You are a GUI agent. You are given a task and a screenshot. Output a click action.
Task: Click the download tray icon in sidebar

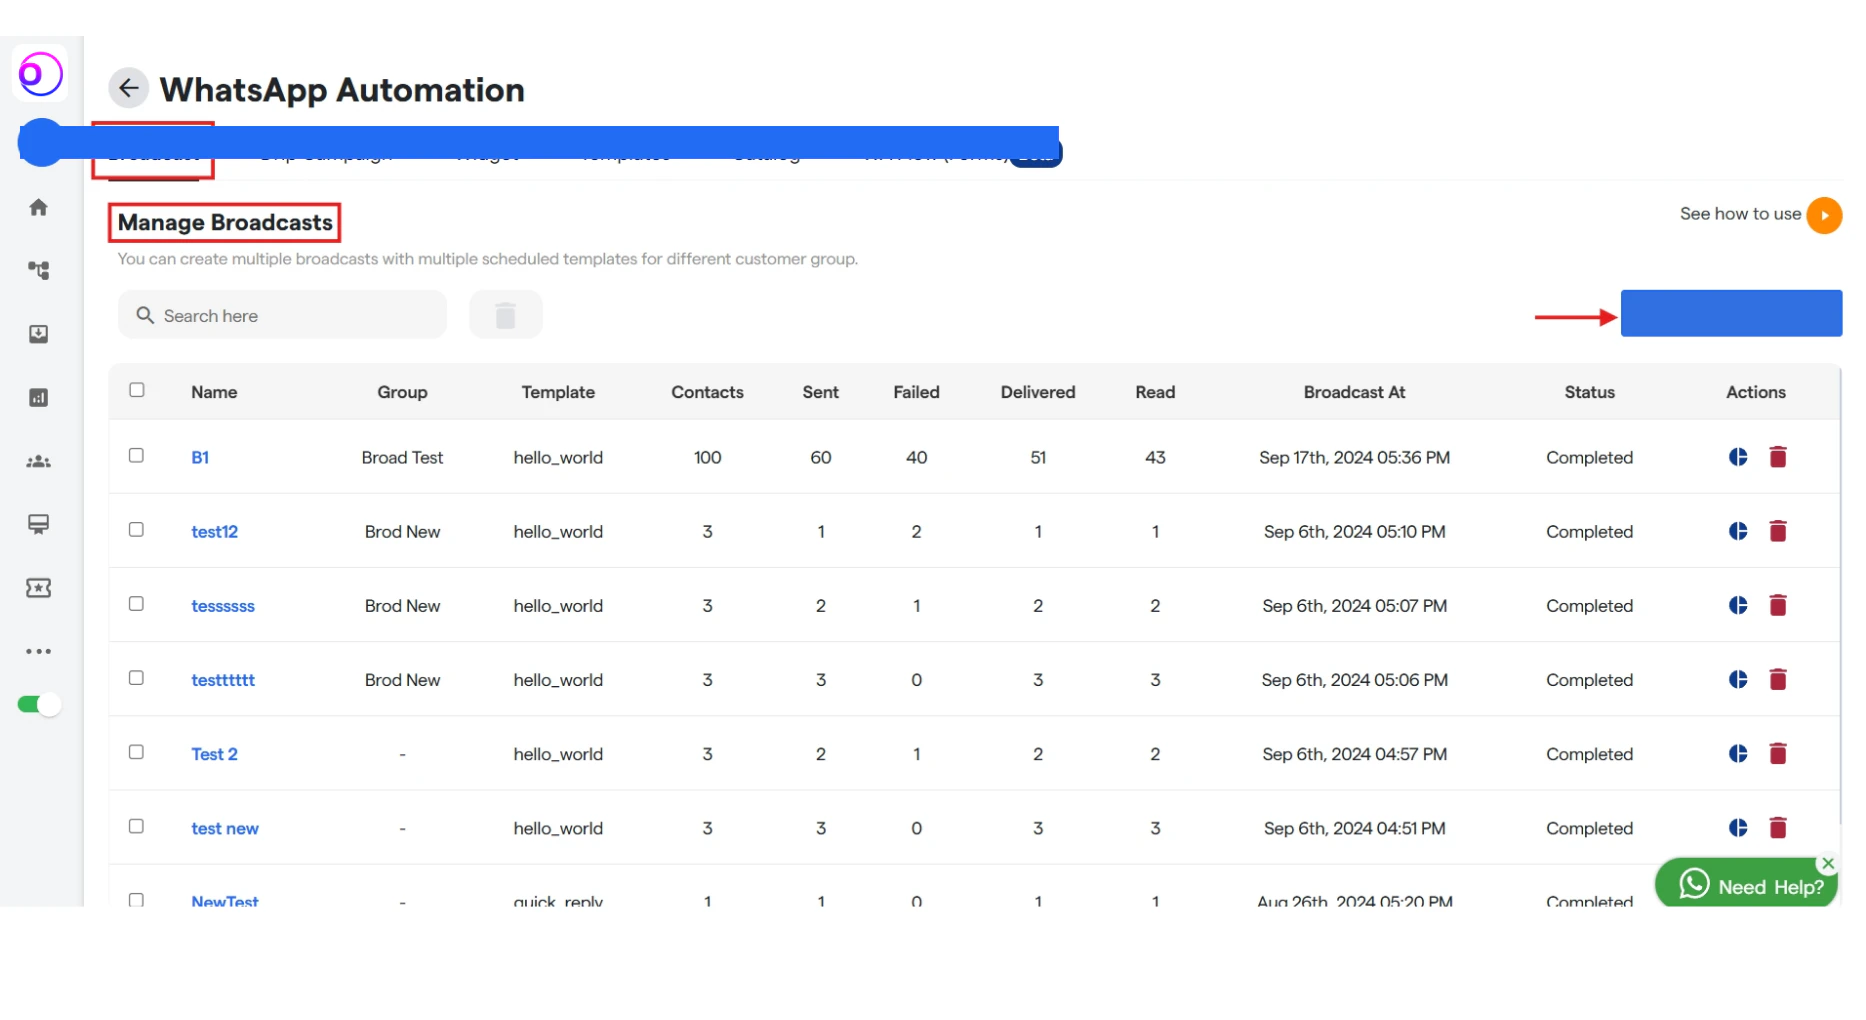click(38, 334)
